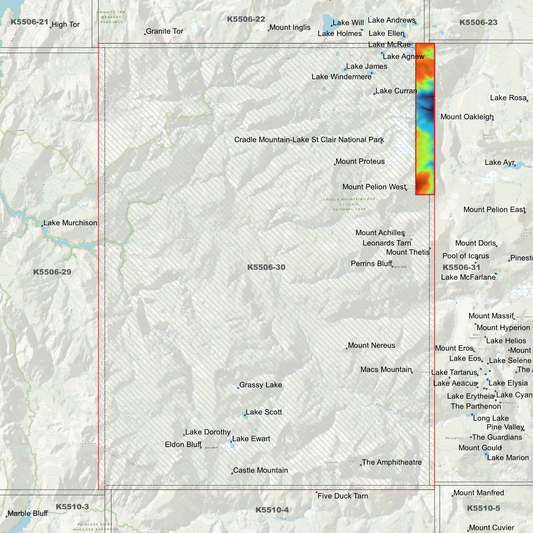Image resolution: width=533 pixels, height=533 pixels.
Task: Click the Lake Curran label
Action: (x=396, y=91)
